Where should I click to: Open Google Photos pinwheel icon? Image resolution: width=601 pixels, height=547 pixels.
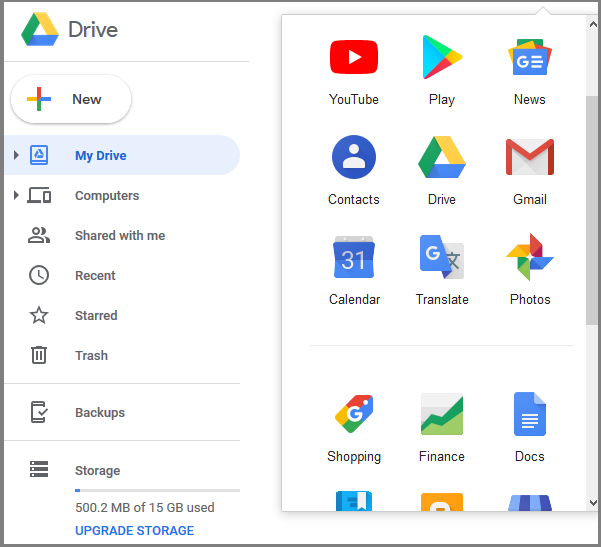(x=530, y=257)
